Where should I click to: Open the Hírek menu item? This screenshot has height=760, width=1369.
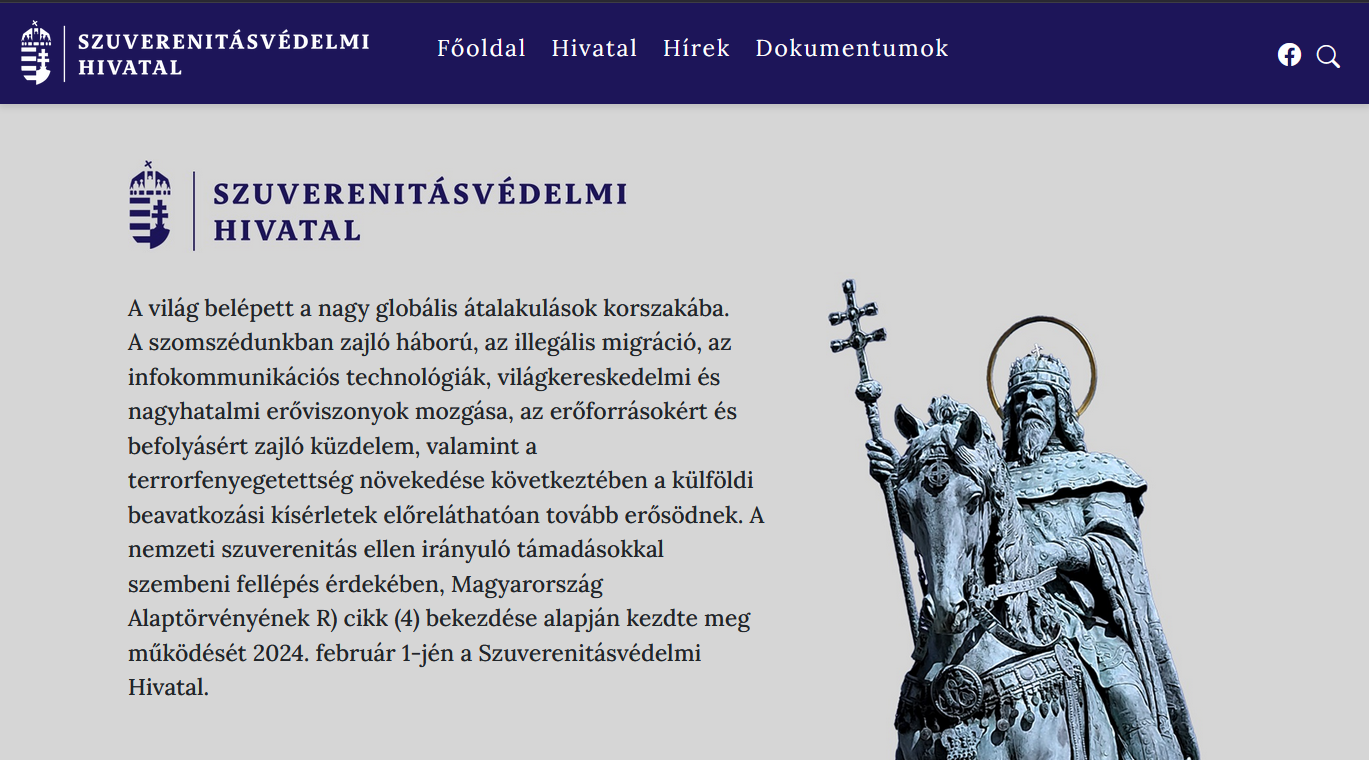pos(696,48)
